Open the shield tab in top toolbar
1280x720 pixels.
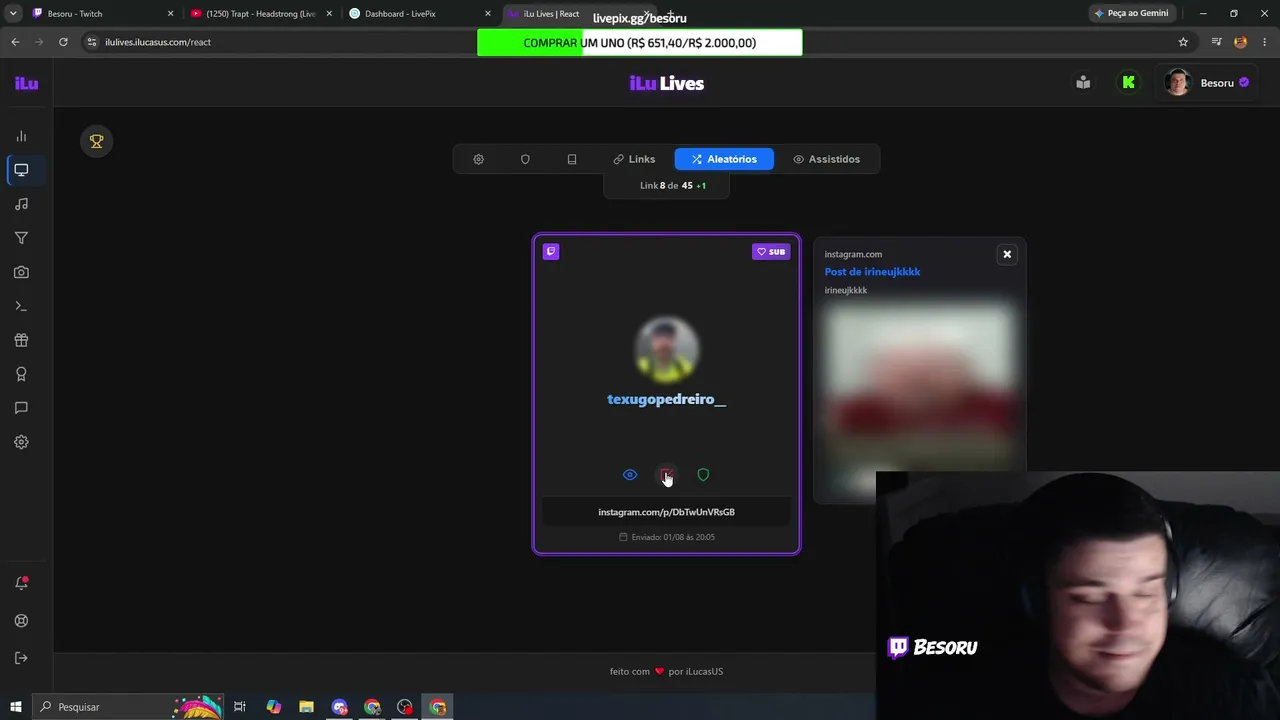525,159
